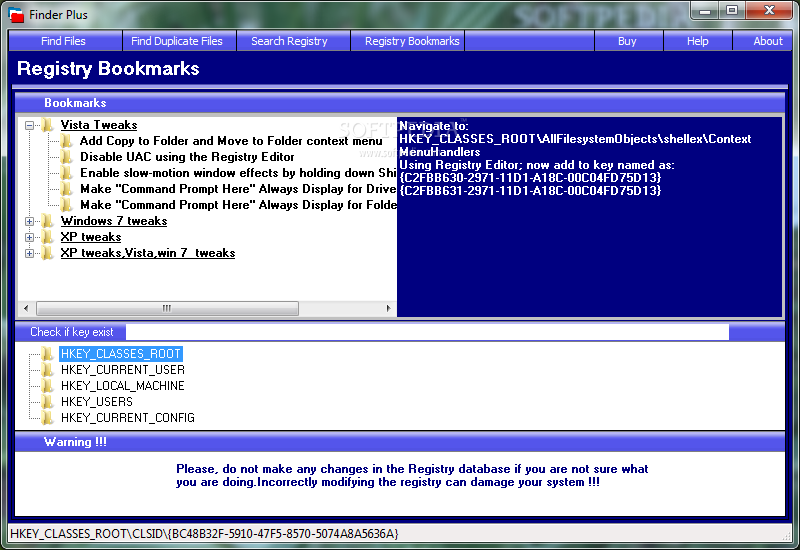The height and width of the screenshot is (550, 800).
Task: Click the Check if key exist button
Action: 71,332
